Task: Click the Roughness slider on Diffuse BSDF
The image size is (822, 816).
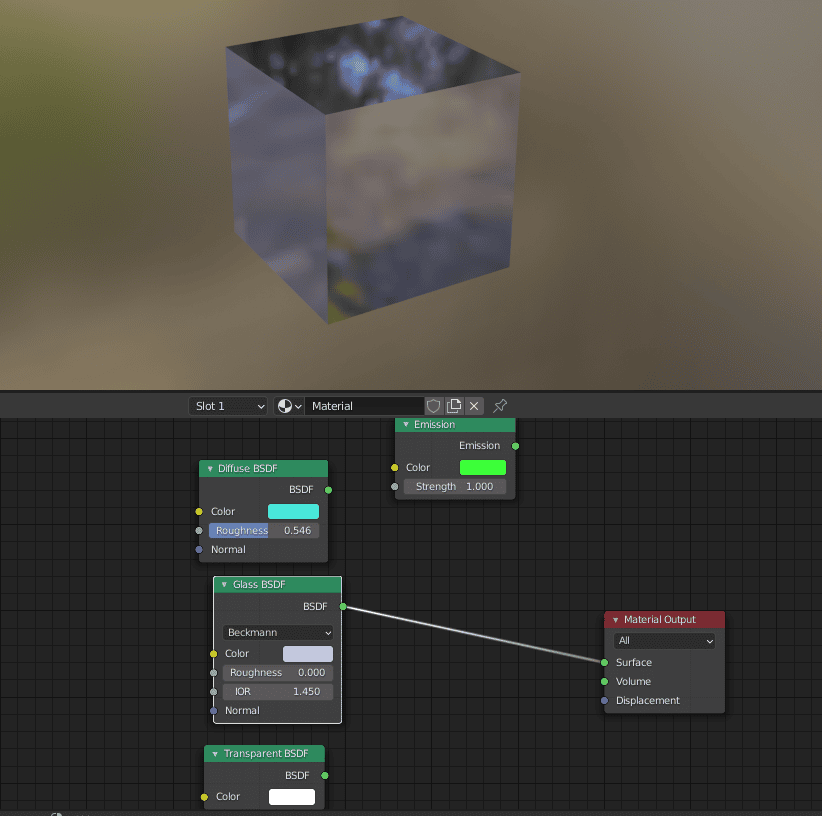Action: [x=264, y=530]
